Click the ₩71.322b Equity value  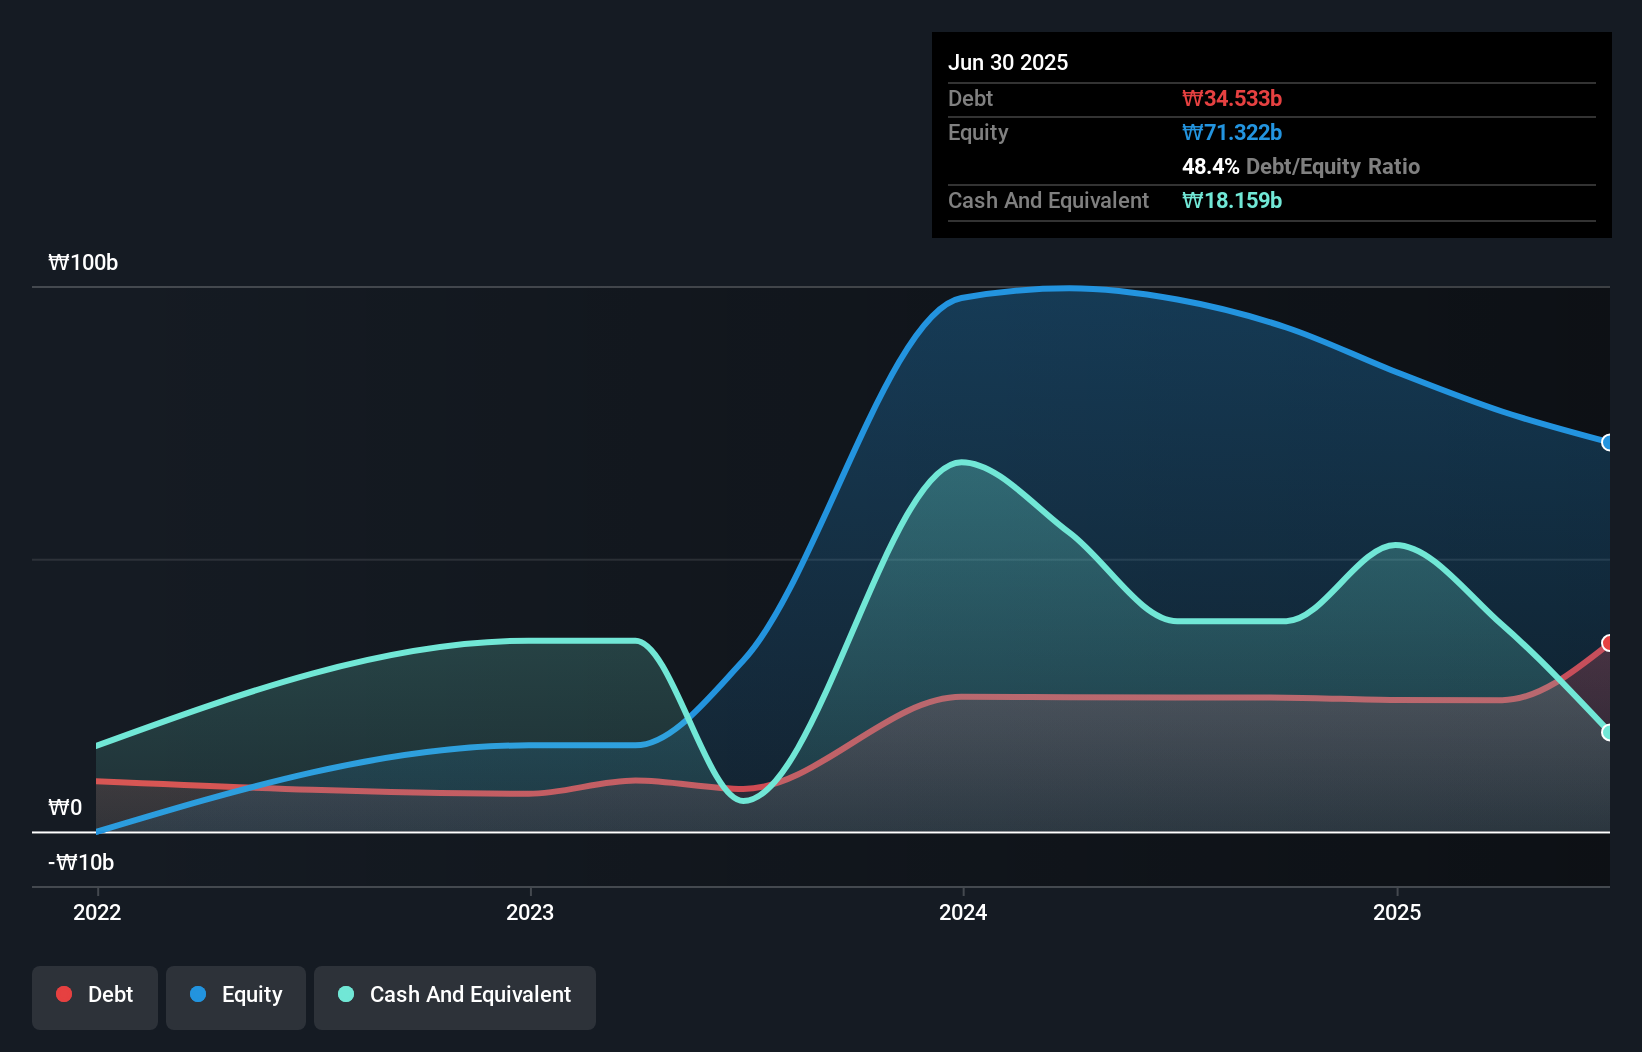pyautogui.click(x=1232, y=132)
